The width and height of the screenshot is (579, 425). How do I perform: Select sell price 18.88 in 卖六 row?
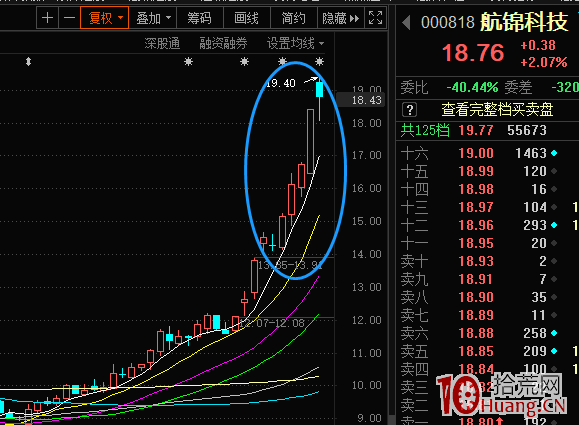click(x=476, y=333)
